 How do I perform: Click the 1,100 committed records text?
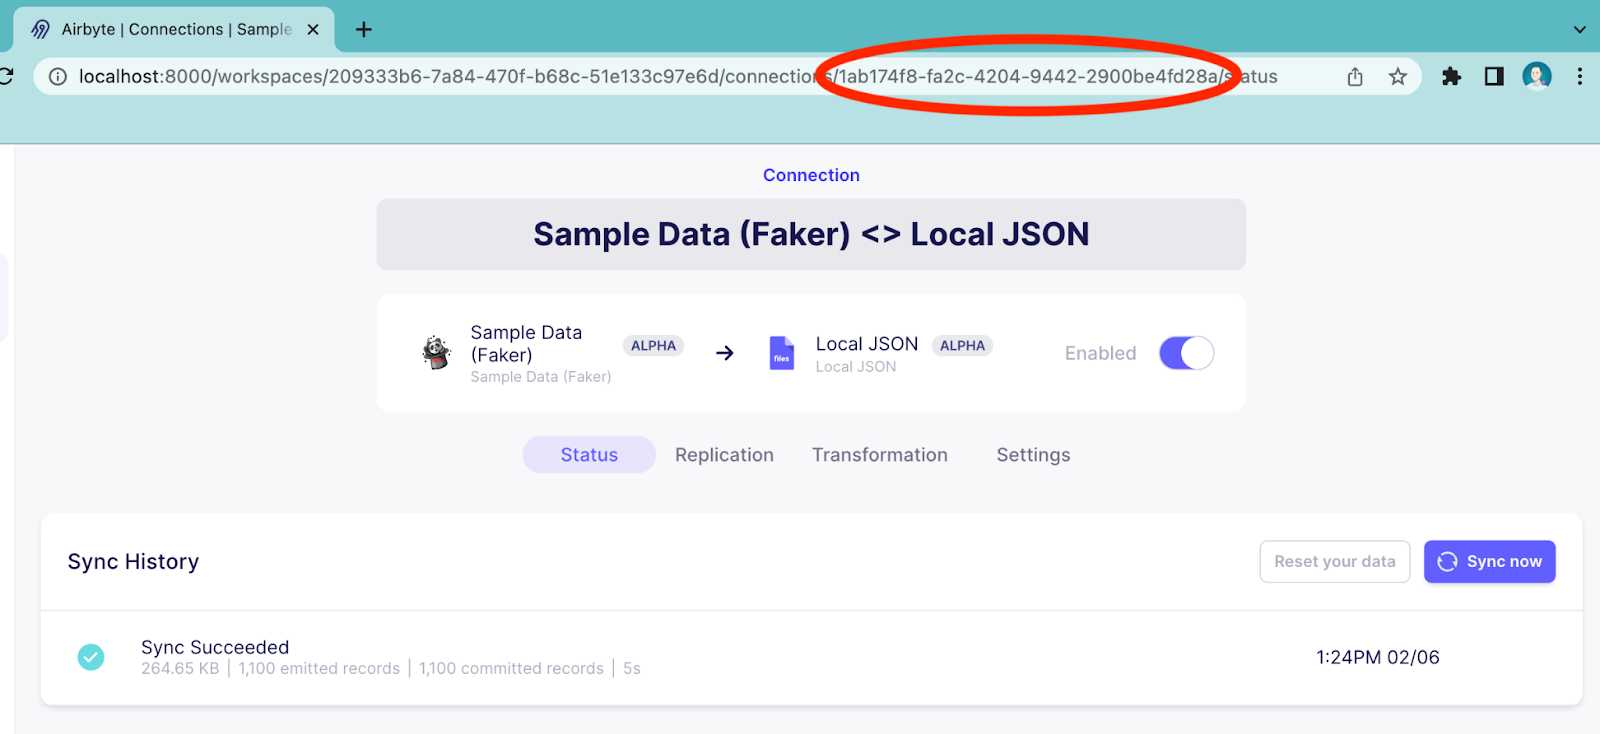pyautogui.click(x=511, y=669)
